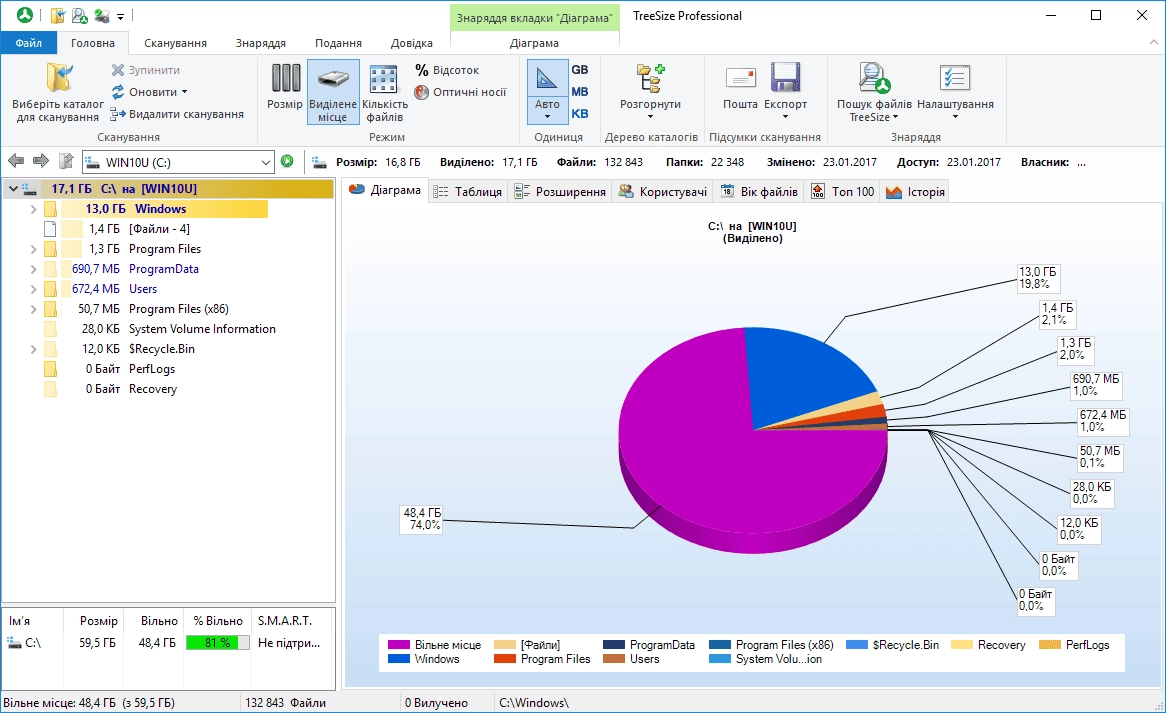Select the C:\ drive row in drive list
The image size is (1166, 713).
point(168,642)
